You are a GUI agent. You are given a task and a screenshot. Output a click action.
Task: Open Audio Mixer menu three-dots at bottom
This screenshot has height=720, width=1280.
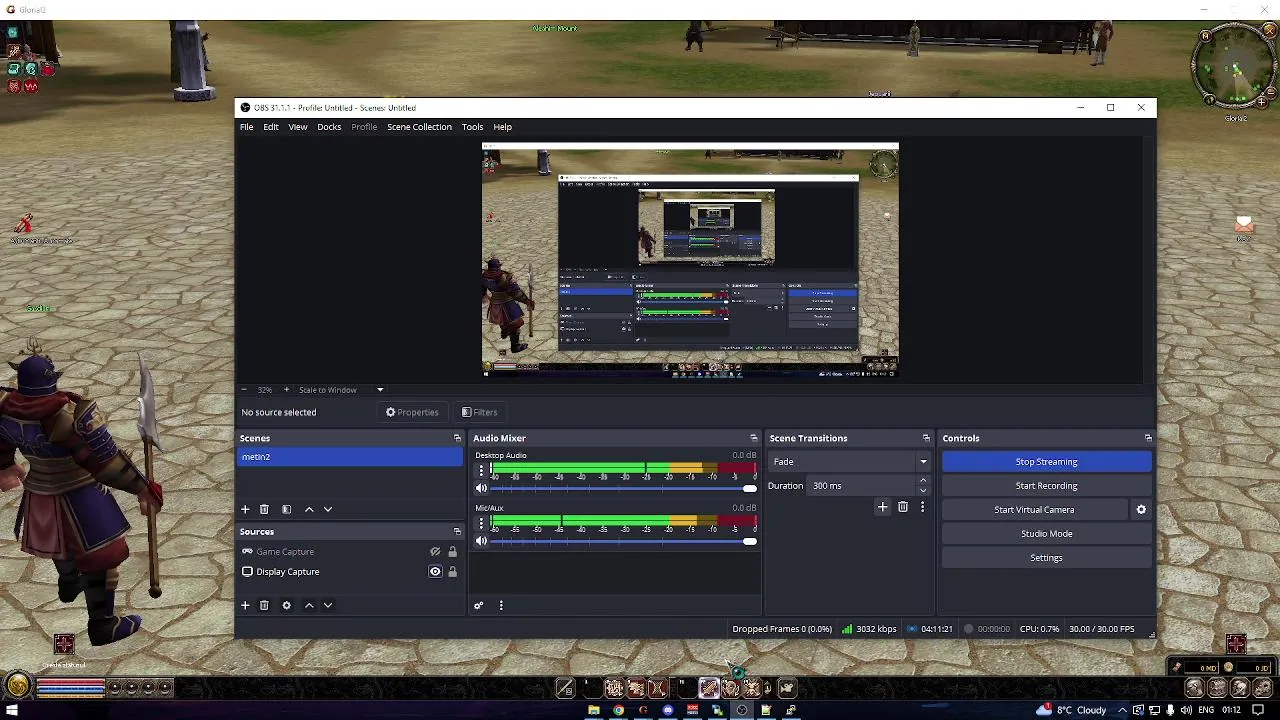[501, 605]
